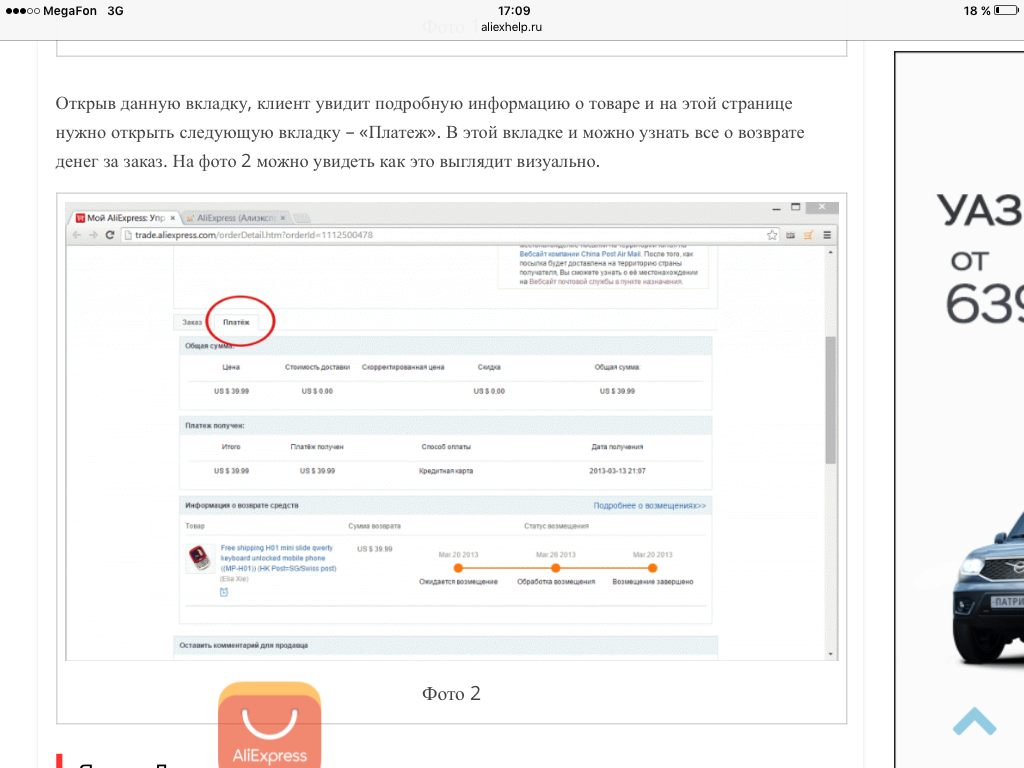Click 'Платеж получен:' section header
This screenshot has height=768, width=1024.
coord(214,426)
